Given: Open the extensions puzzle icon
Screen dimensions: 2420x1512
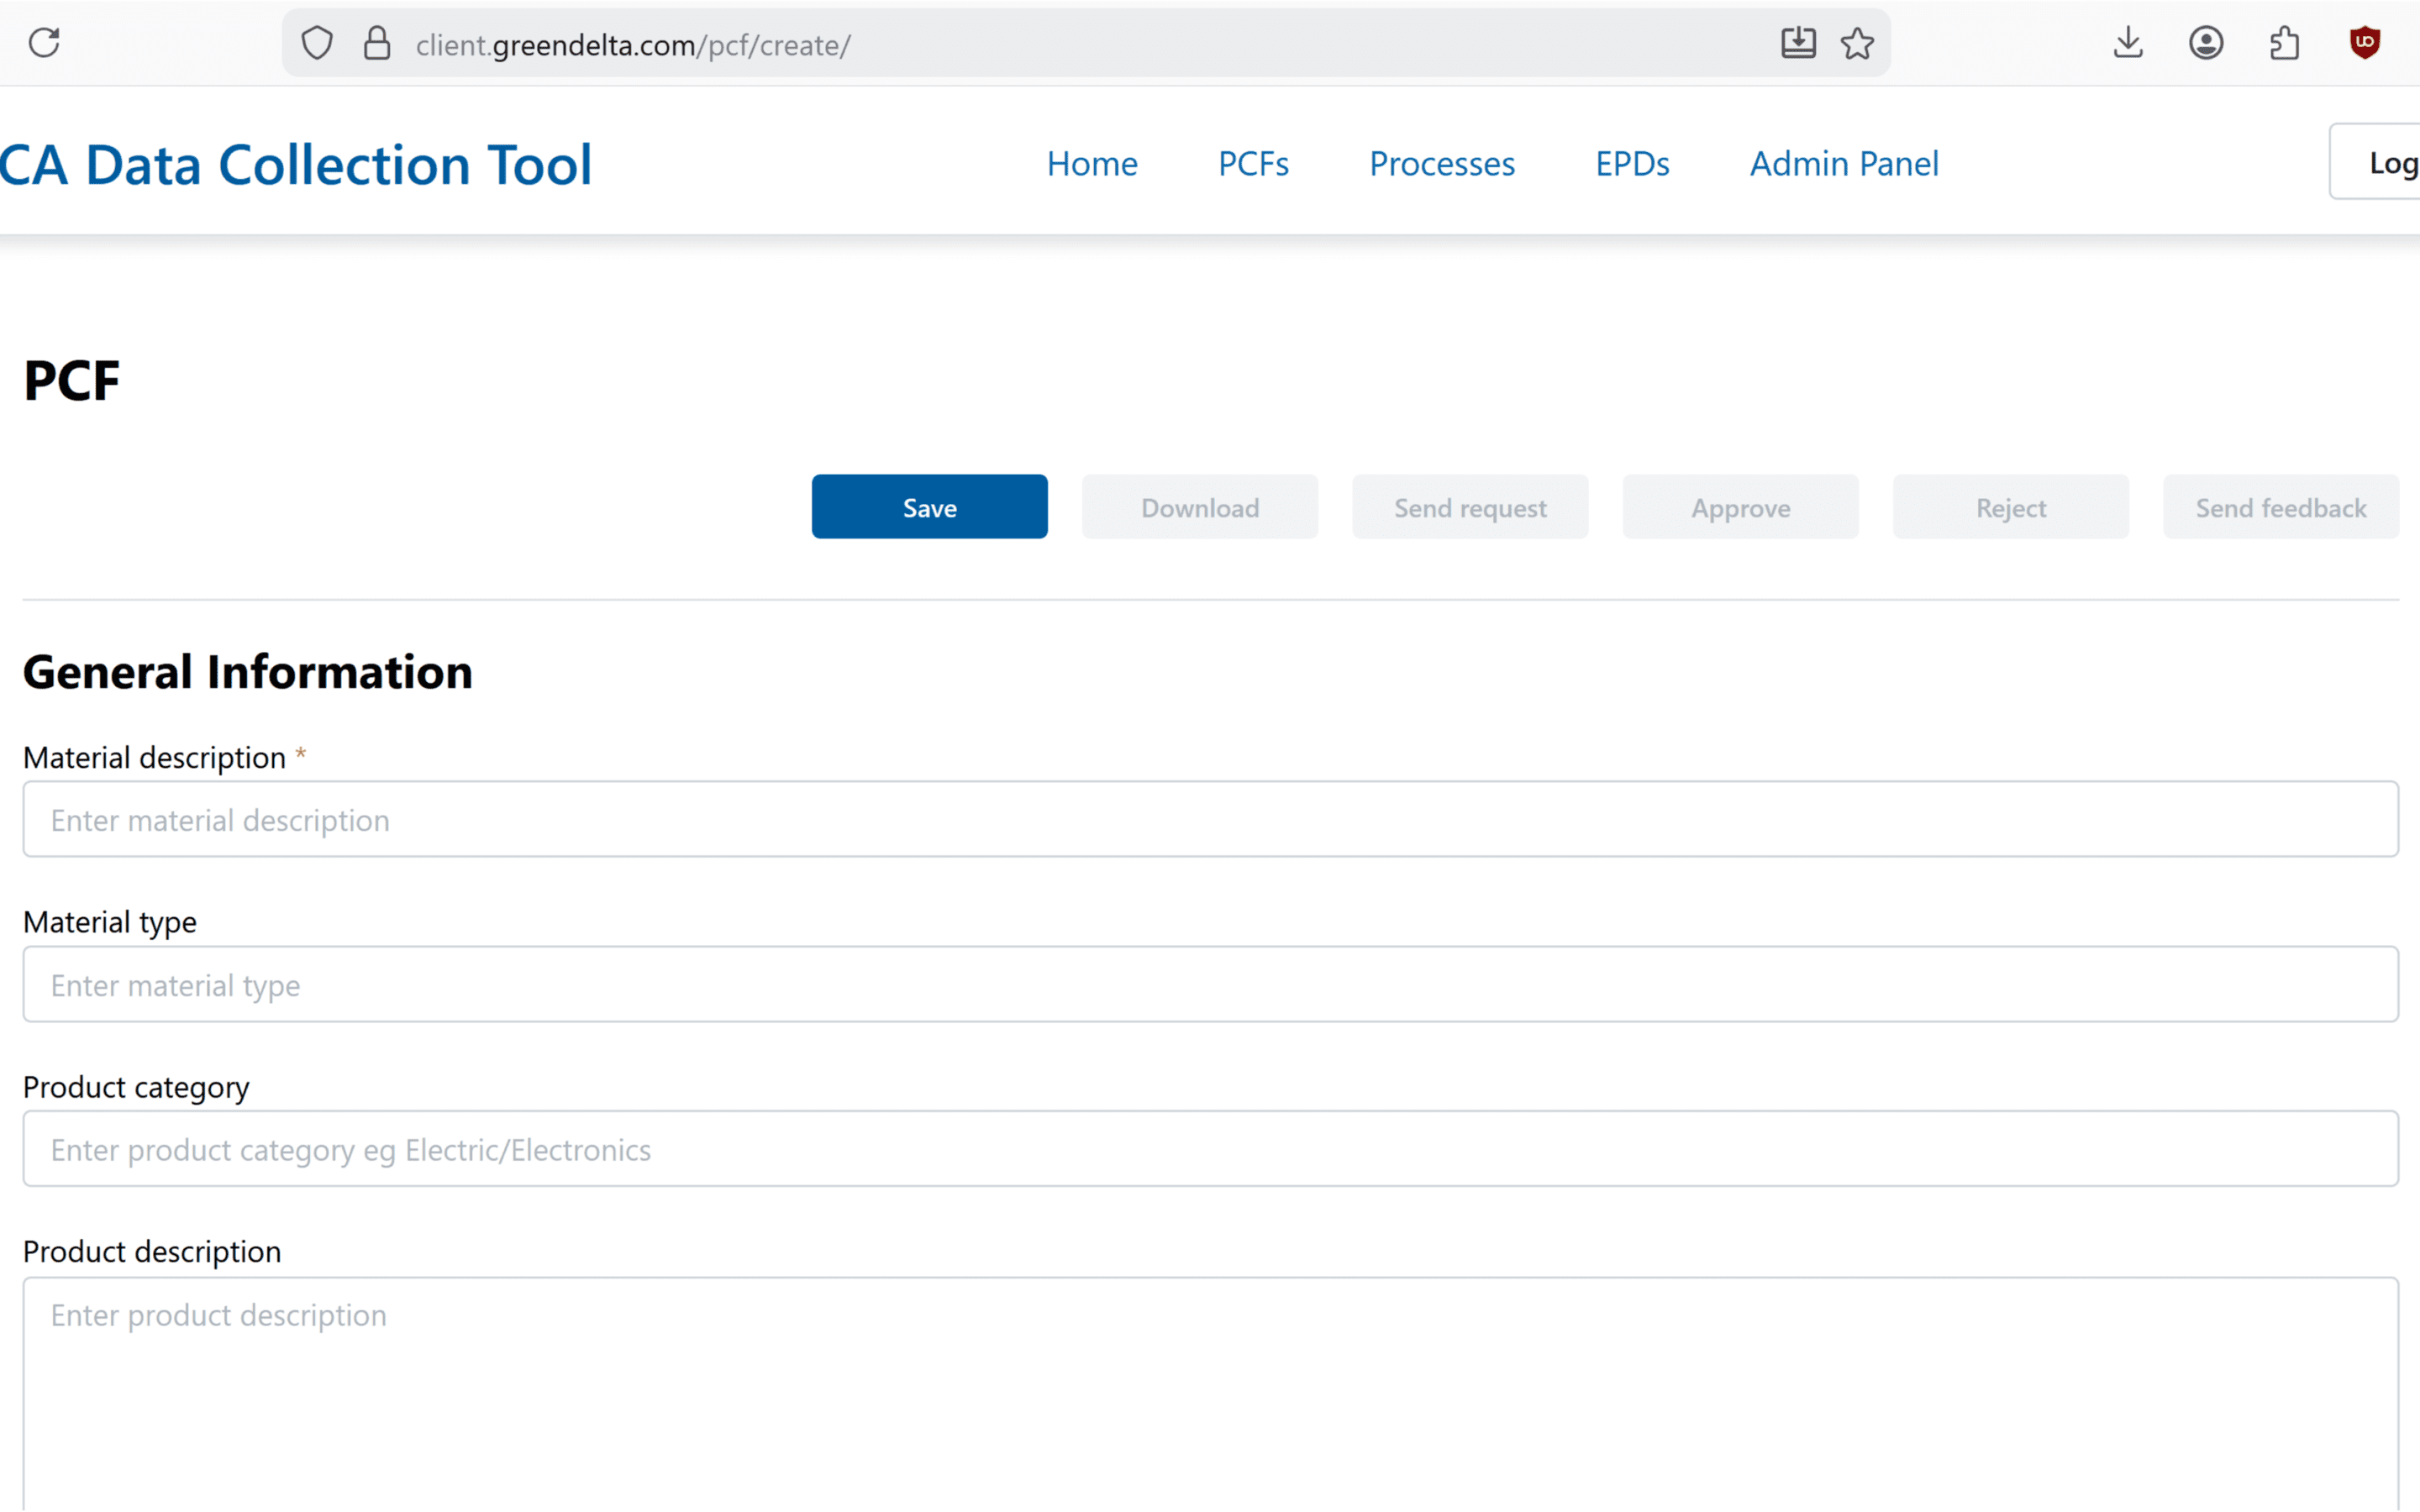Looking at the screenshot, I should [x=2285, y=43].
